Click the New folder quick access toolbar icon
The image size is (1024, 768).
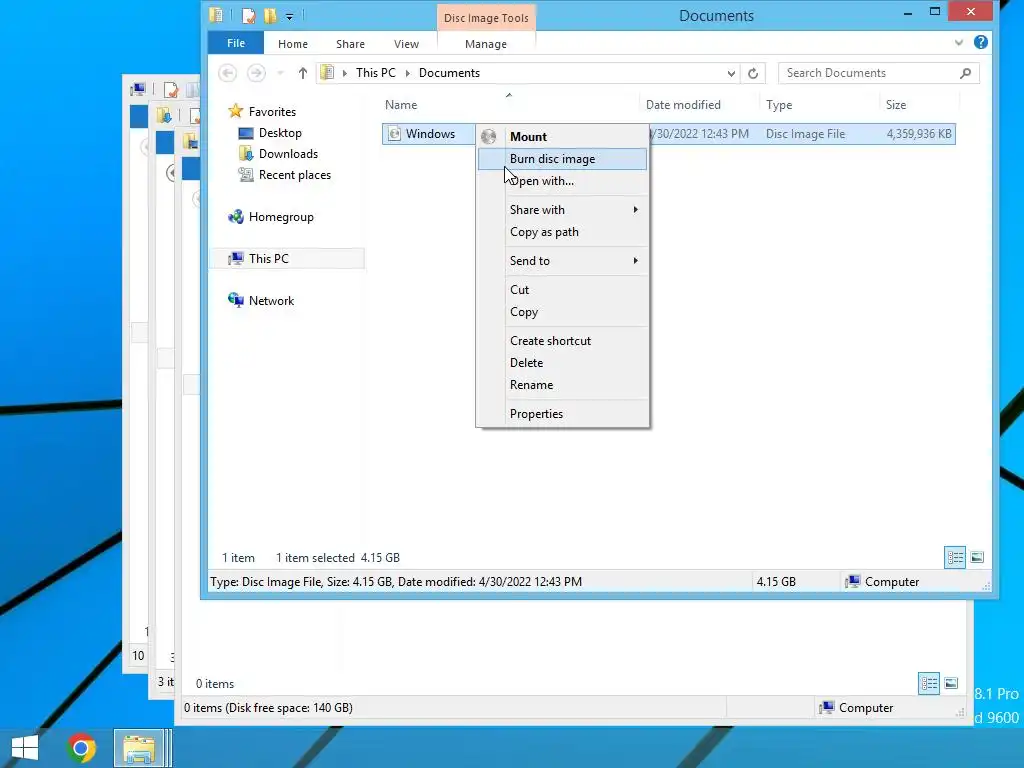(270, 16)
